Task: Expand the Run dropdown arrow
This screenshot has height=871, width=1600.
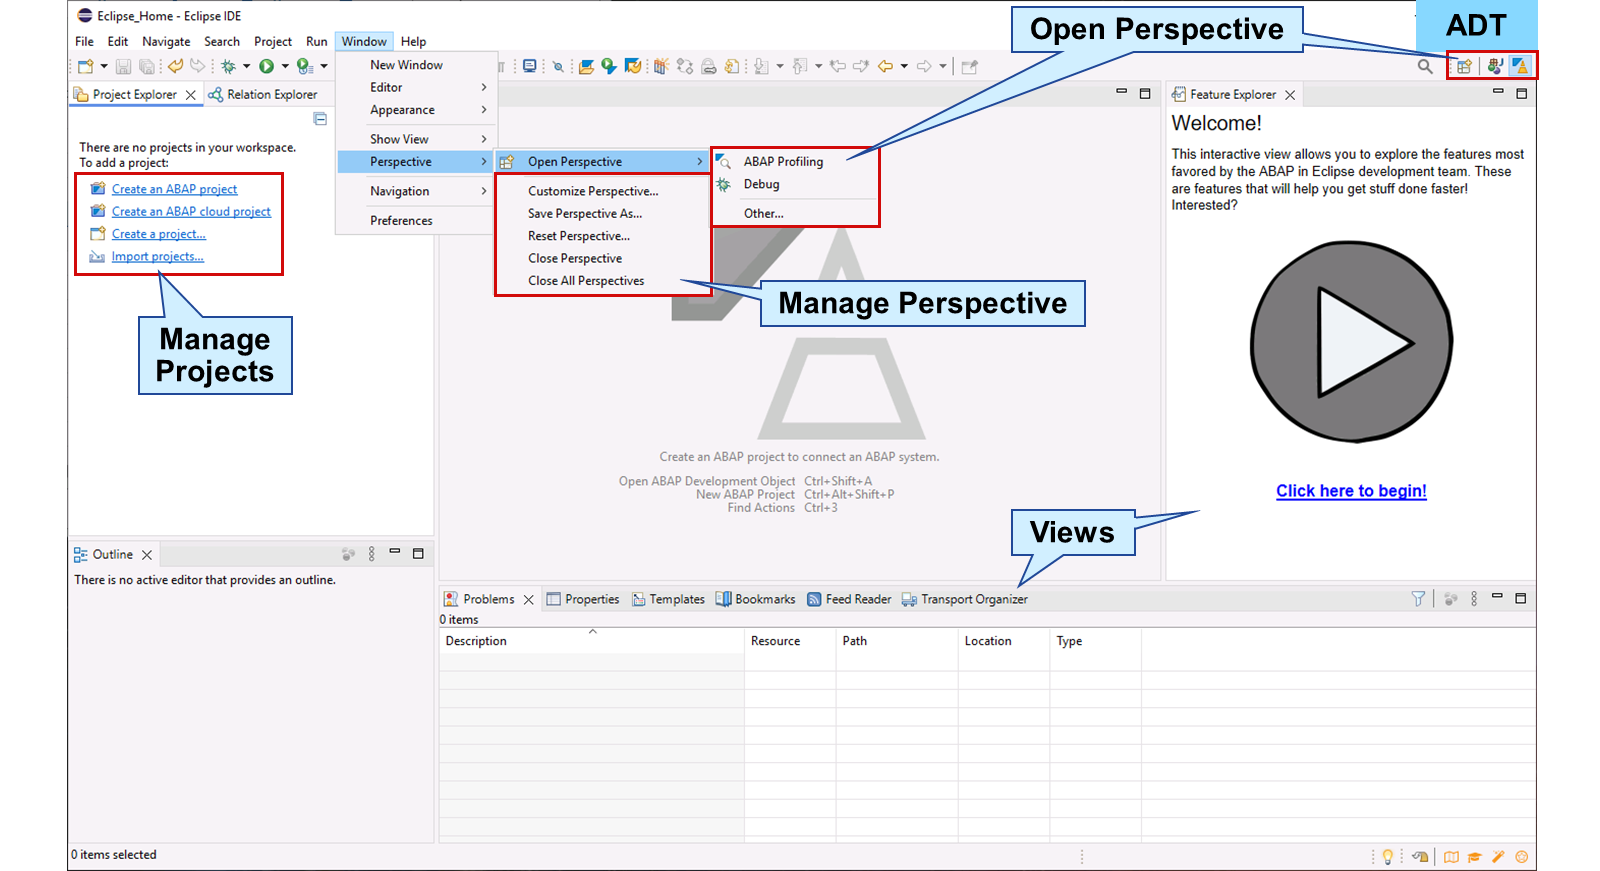Action: point(285,67)
